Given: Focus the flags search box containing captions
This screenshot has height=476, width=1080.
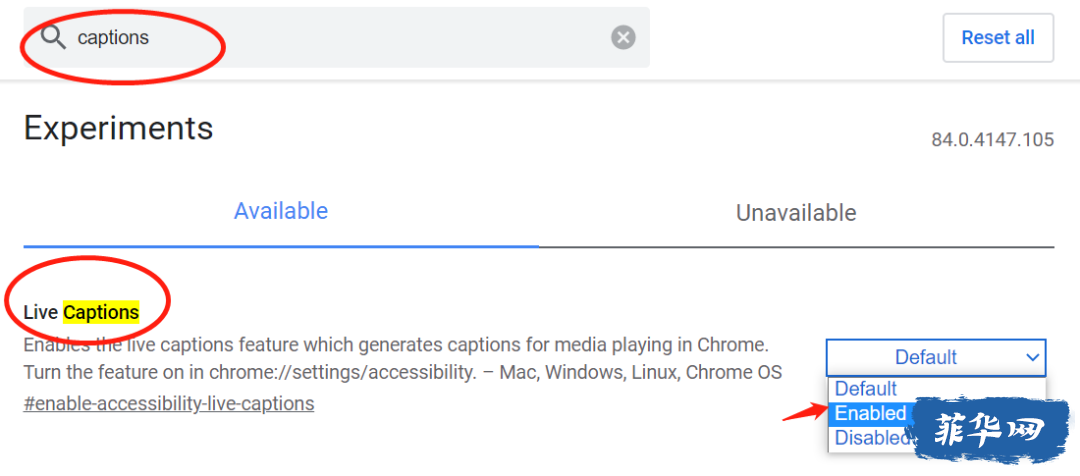Looking at the screenshot, I should (x=337, y=37).
